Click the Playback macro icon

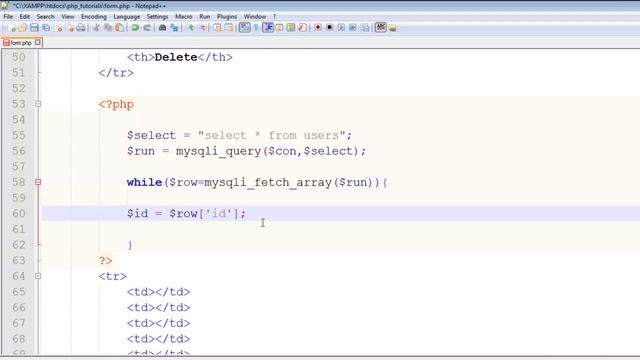(341, 28)
